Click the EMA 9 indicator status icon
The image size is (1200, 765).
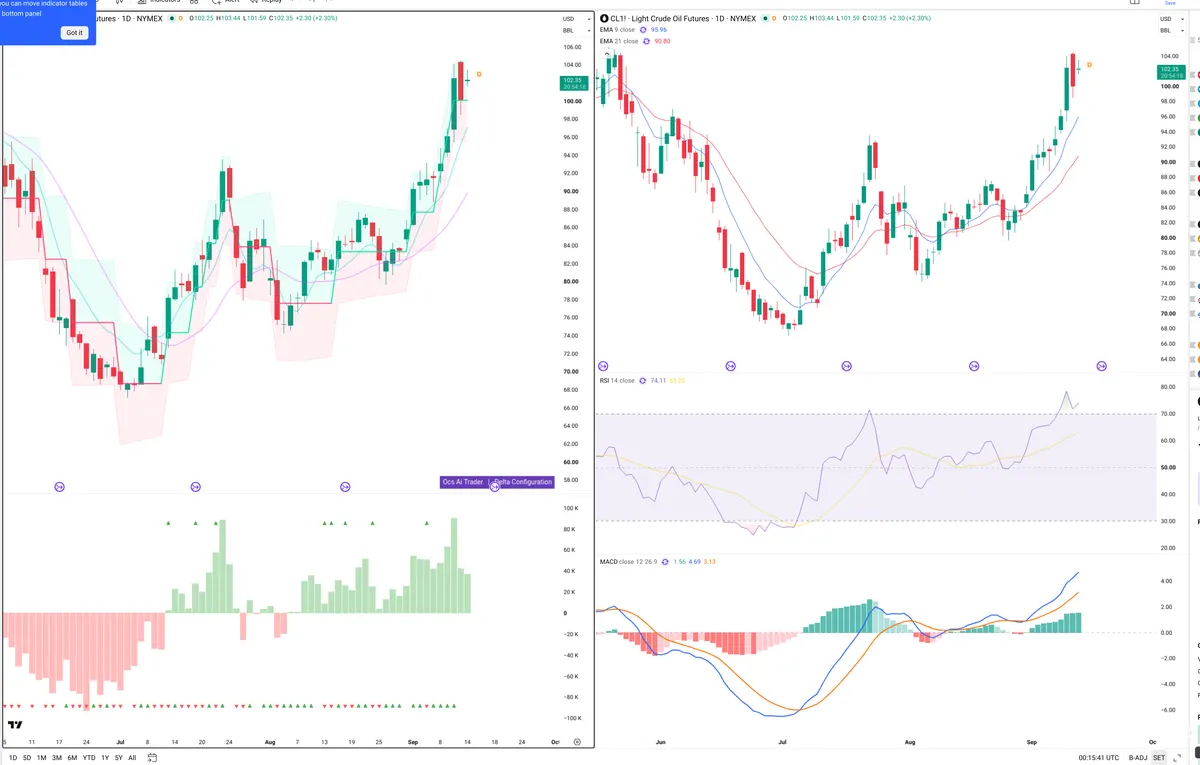pos(643,30)
